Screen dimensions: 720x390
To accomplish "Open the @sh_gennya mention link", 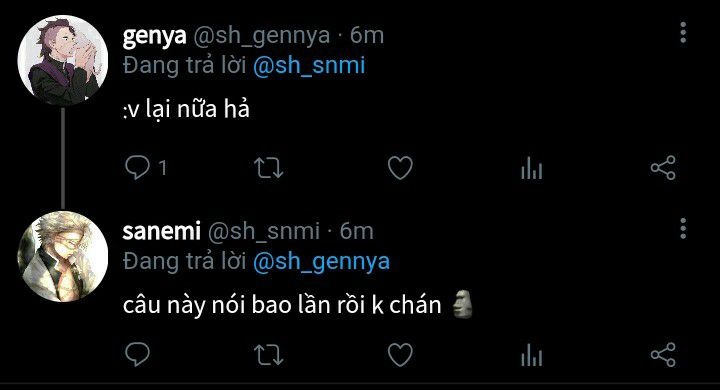I will tap(321, 262).
